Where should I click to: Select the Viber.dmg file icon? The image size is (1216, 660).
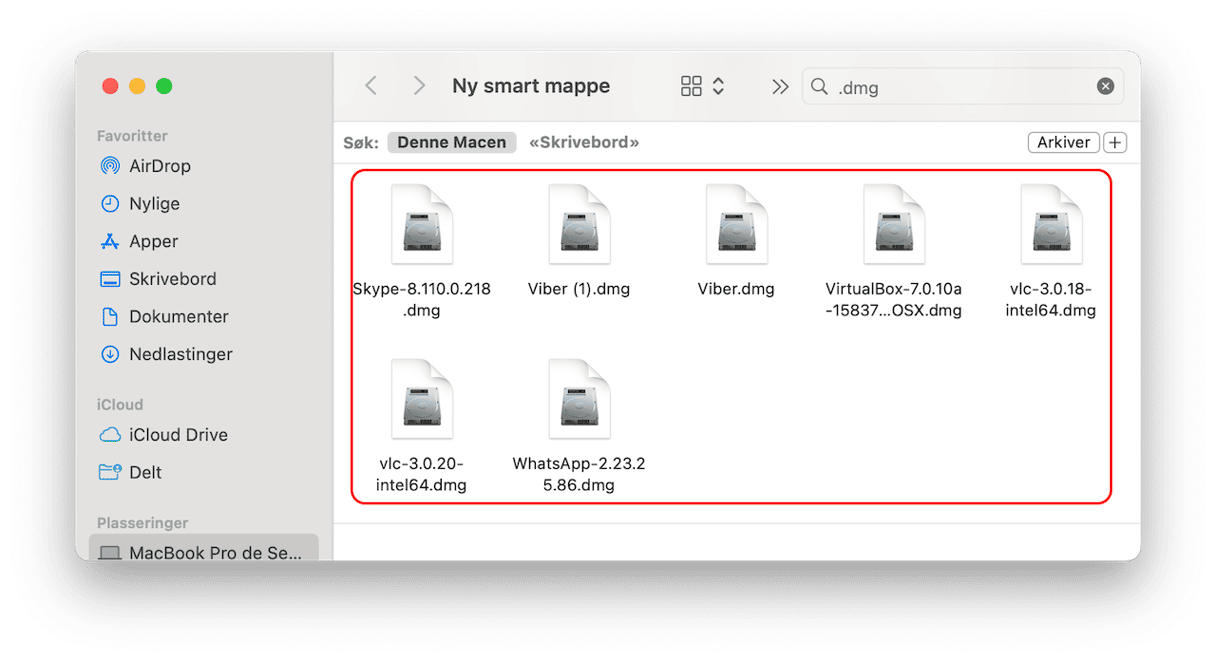point(736,224)
